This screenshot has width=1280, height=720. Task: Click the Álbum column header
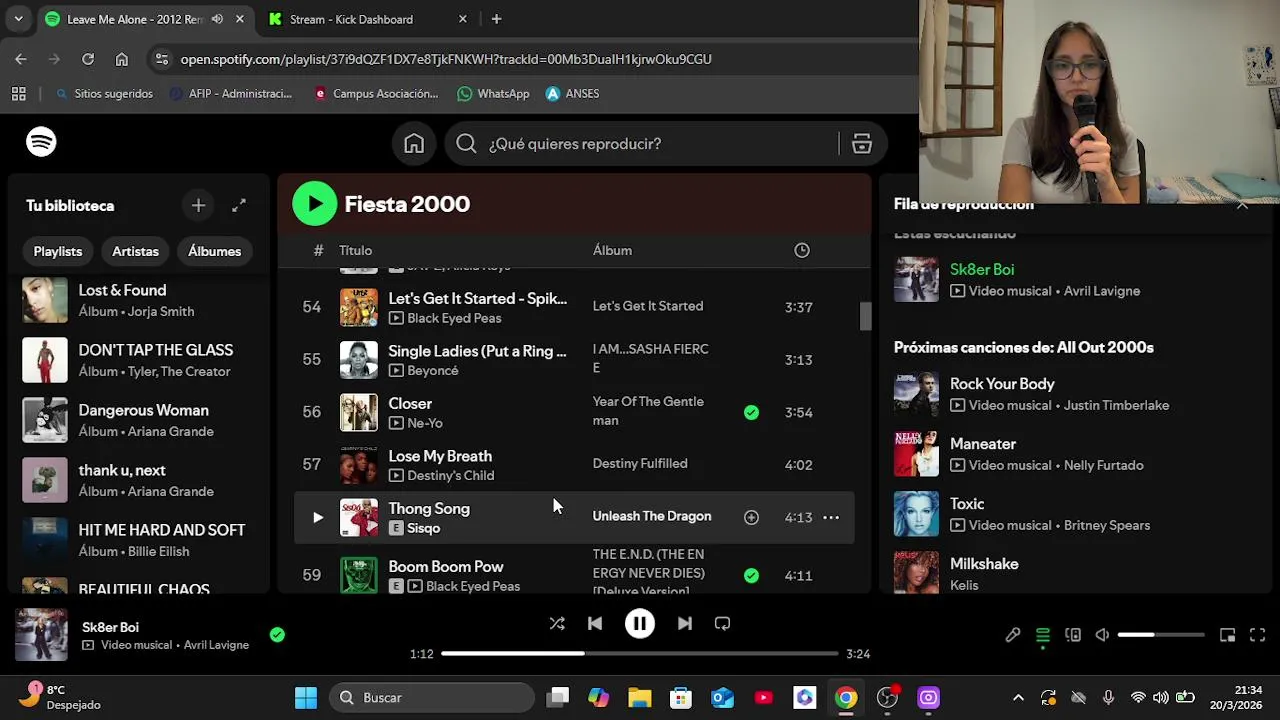point(612,250)
